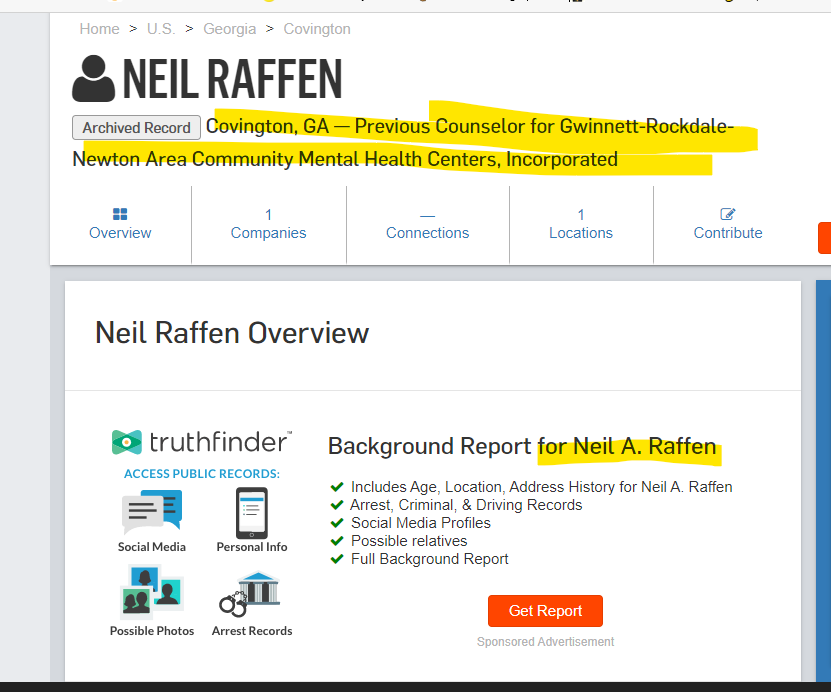Click the Sponsored Advertisement text
Viewport: 831px width, 692px height.
click(x=545, y=642)
